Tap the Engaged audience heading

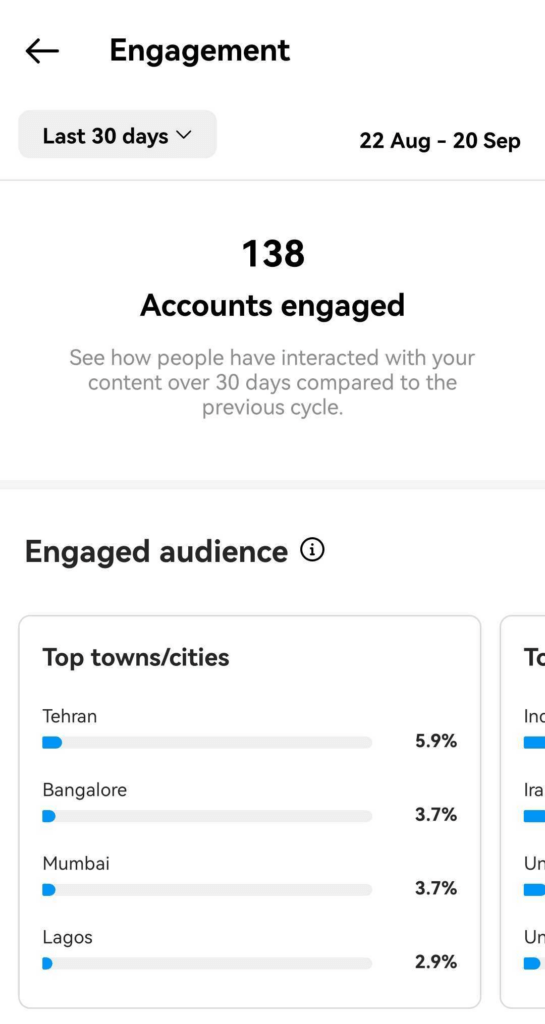tap(156, 552)
